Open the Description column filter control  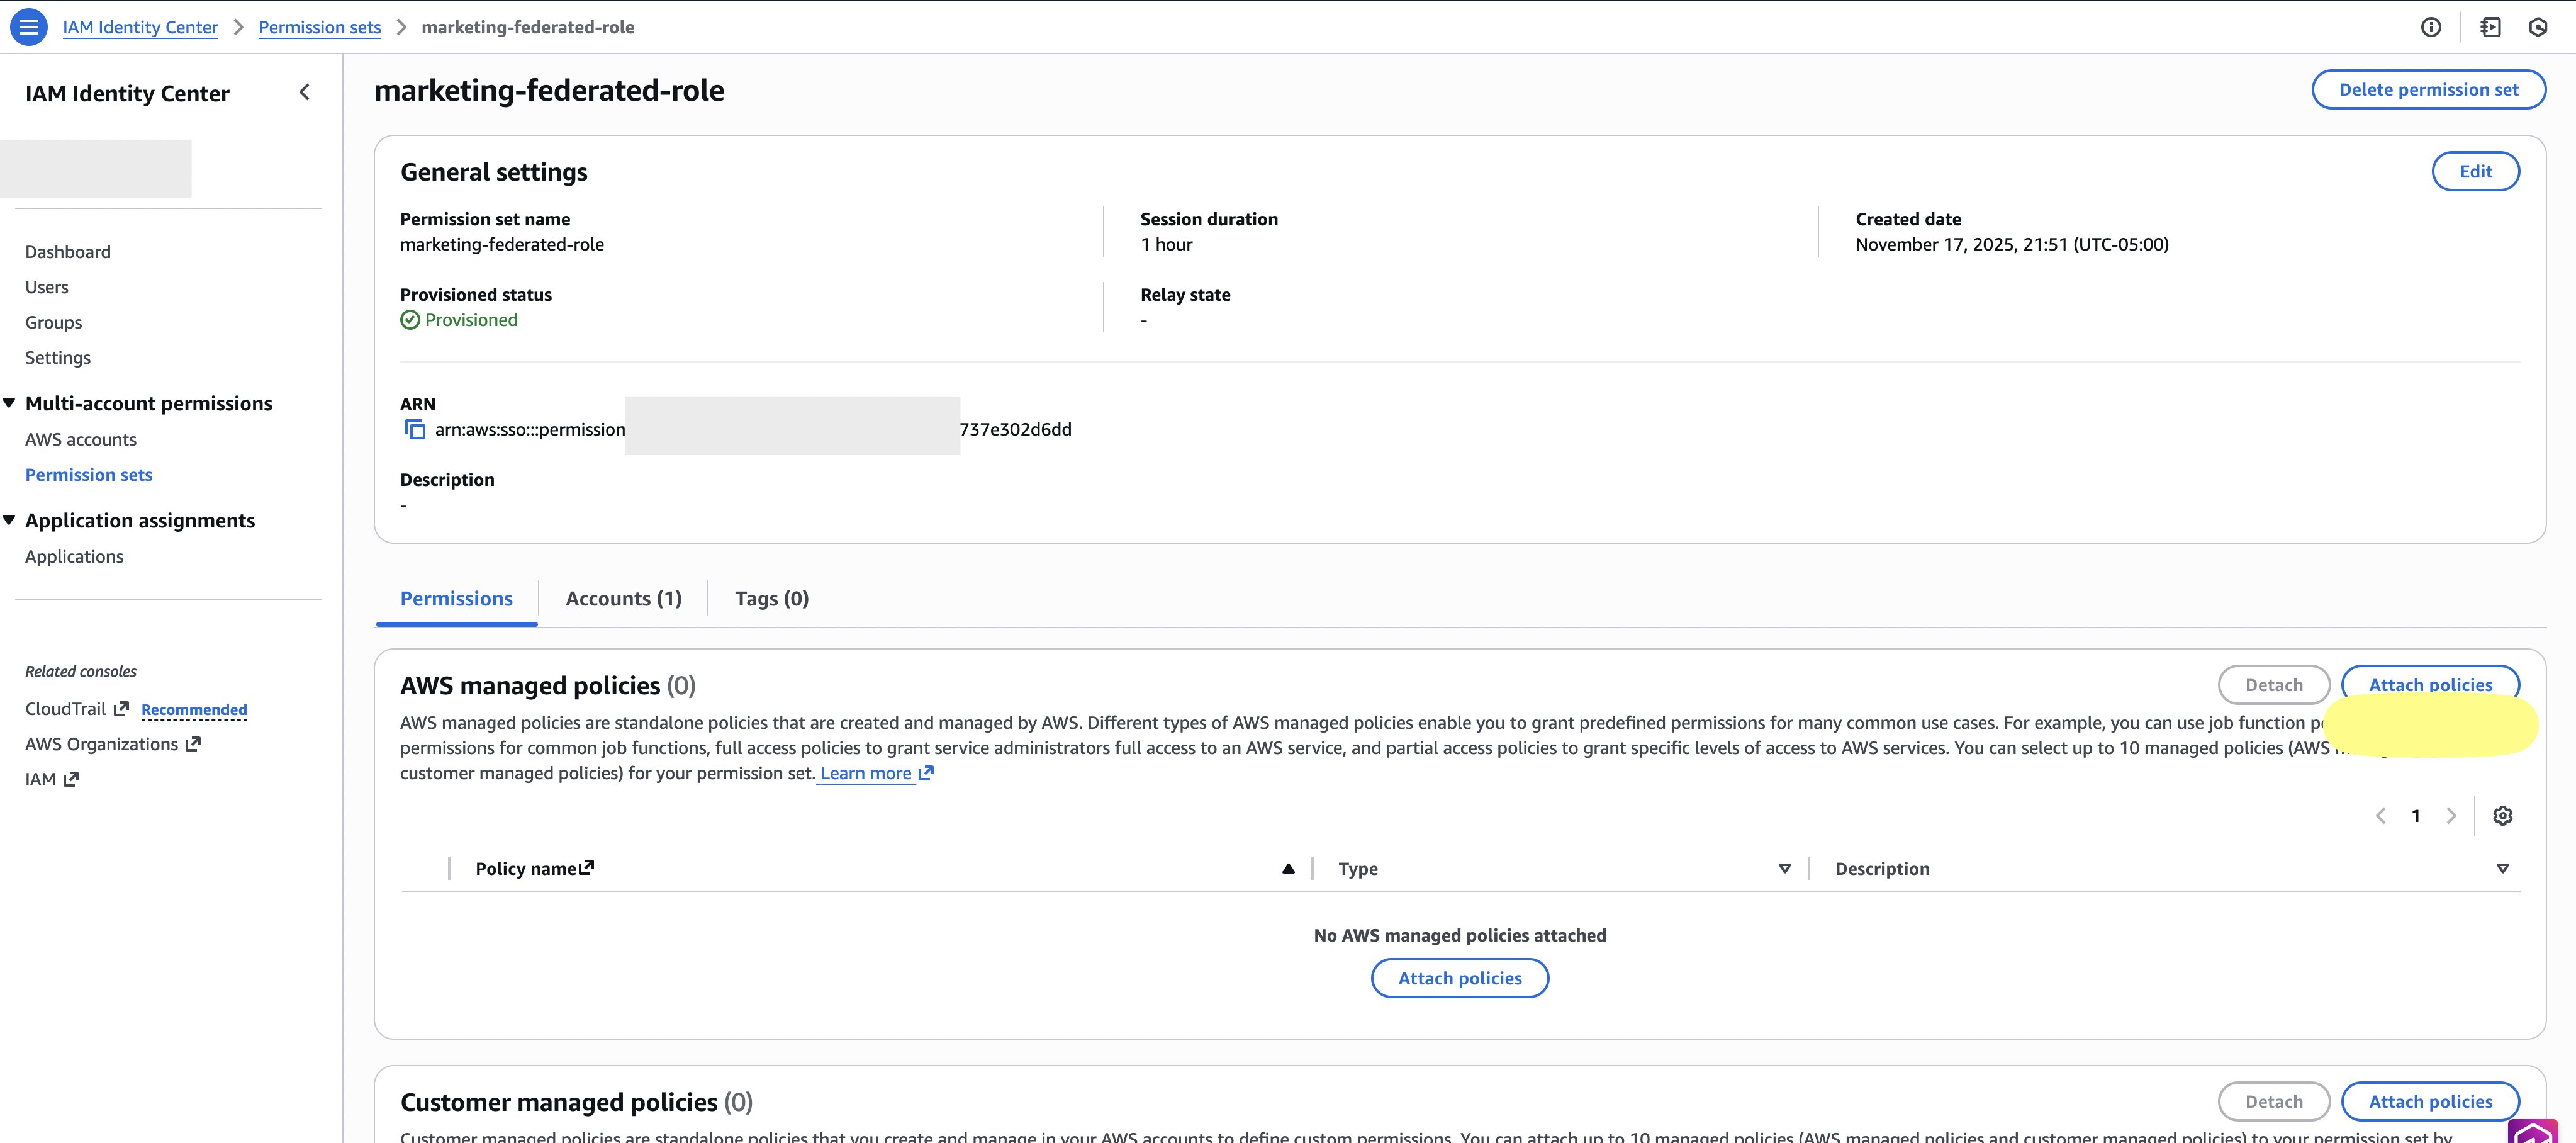[x=2503, y=868]
